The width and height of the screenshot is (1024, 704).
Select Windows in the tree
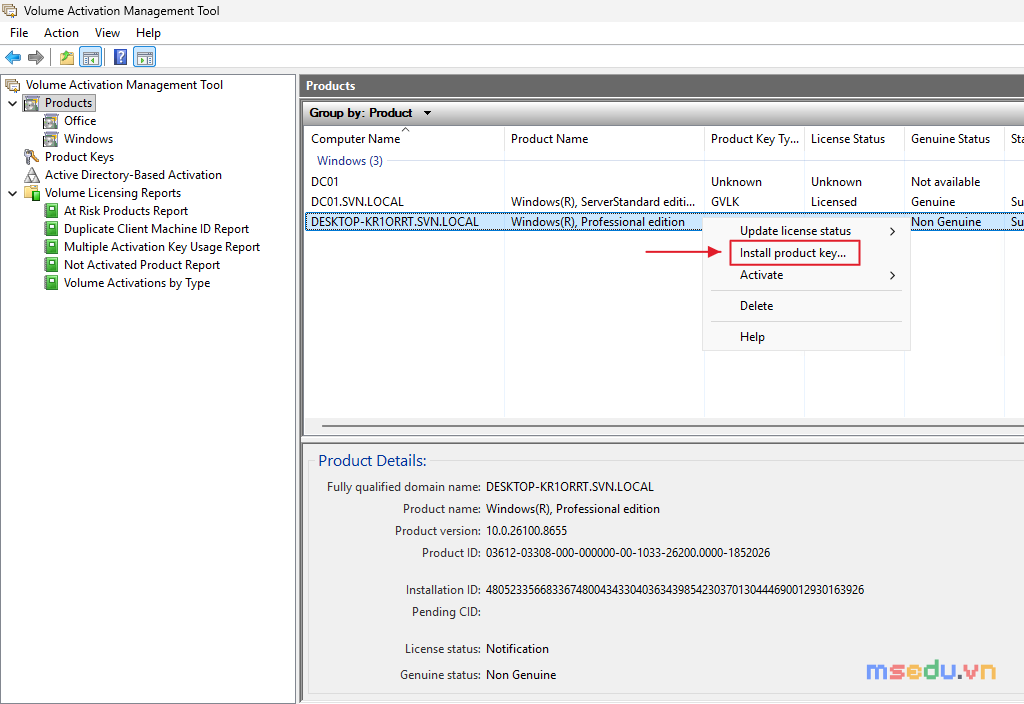click(x=88, y=139)
